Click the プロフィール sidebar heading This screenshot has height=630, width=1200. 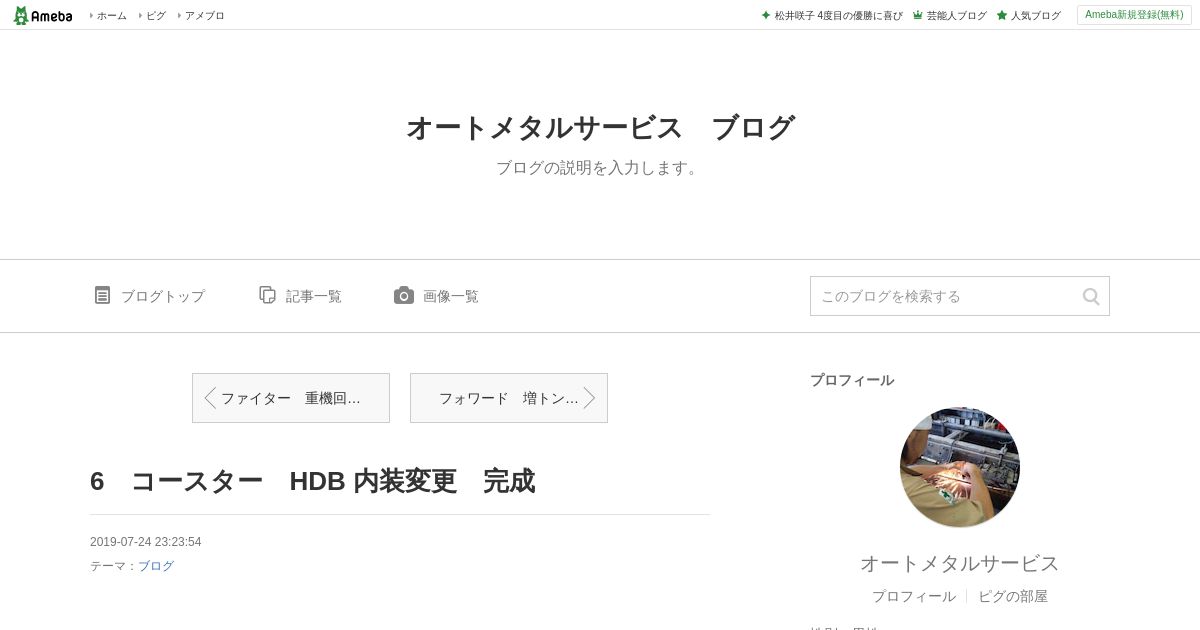click(852, 380)
